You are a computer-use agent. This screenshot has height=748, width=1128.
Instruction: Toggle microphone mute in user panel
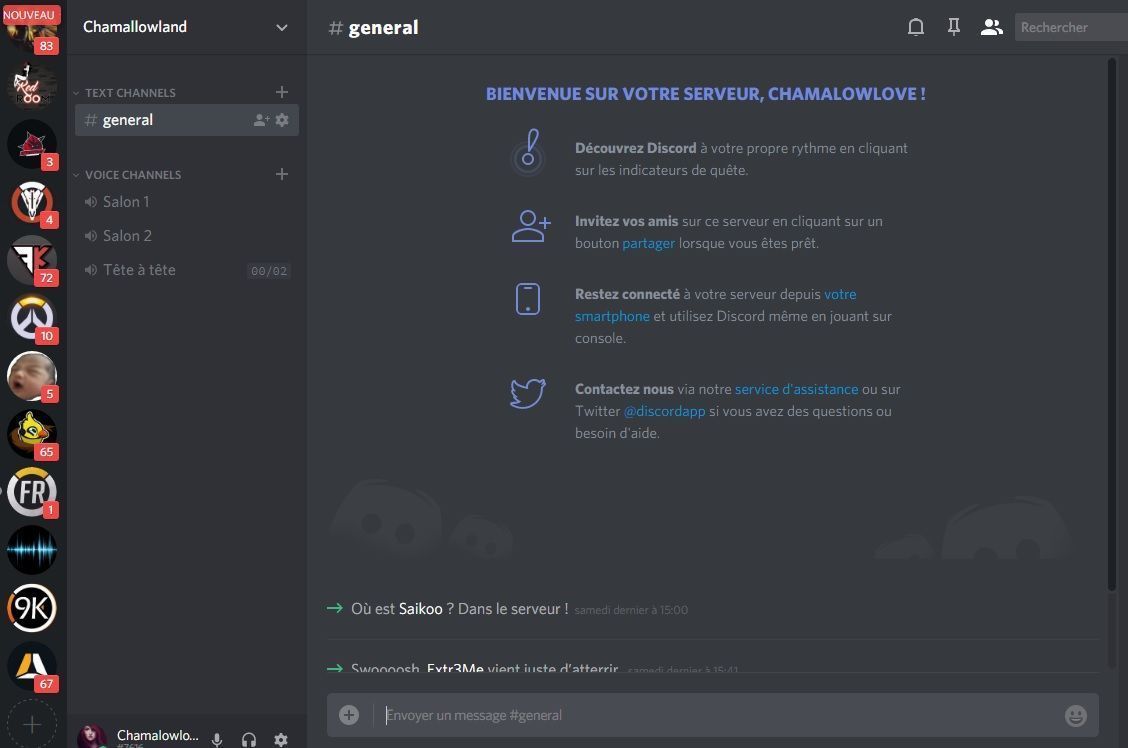pos(217,739)
